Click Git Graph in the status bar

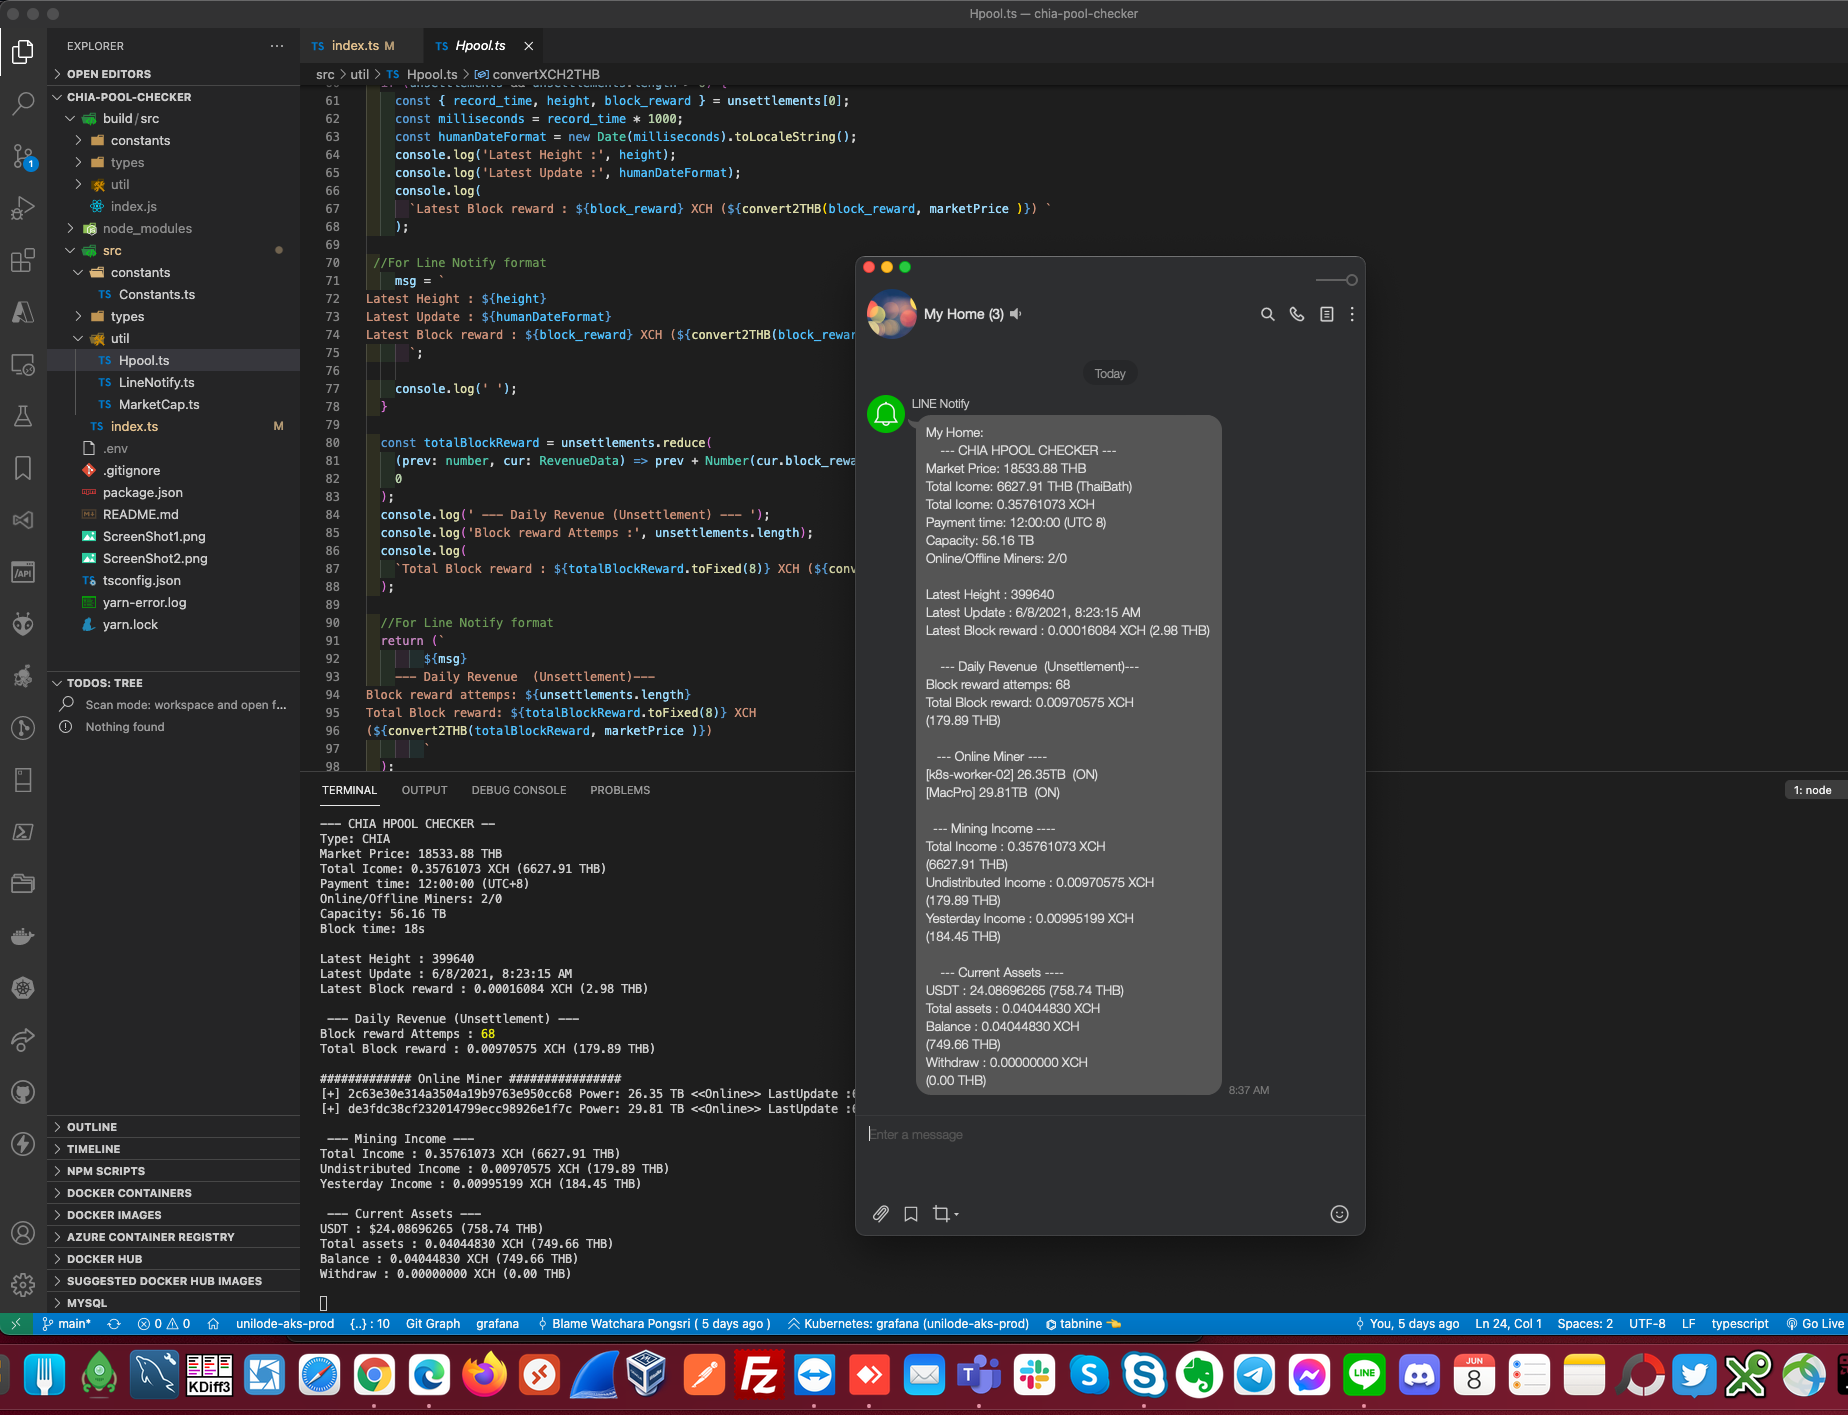coord(433,1324)
